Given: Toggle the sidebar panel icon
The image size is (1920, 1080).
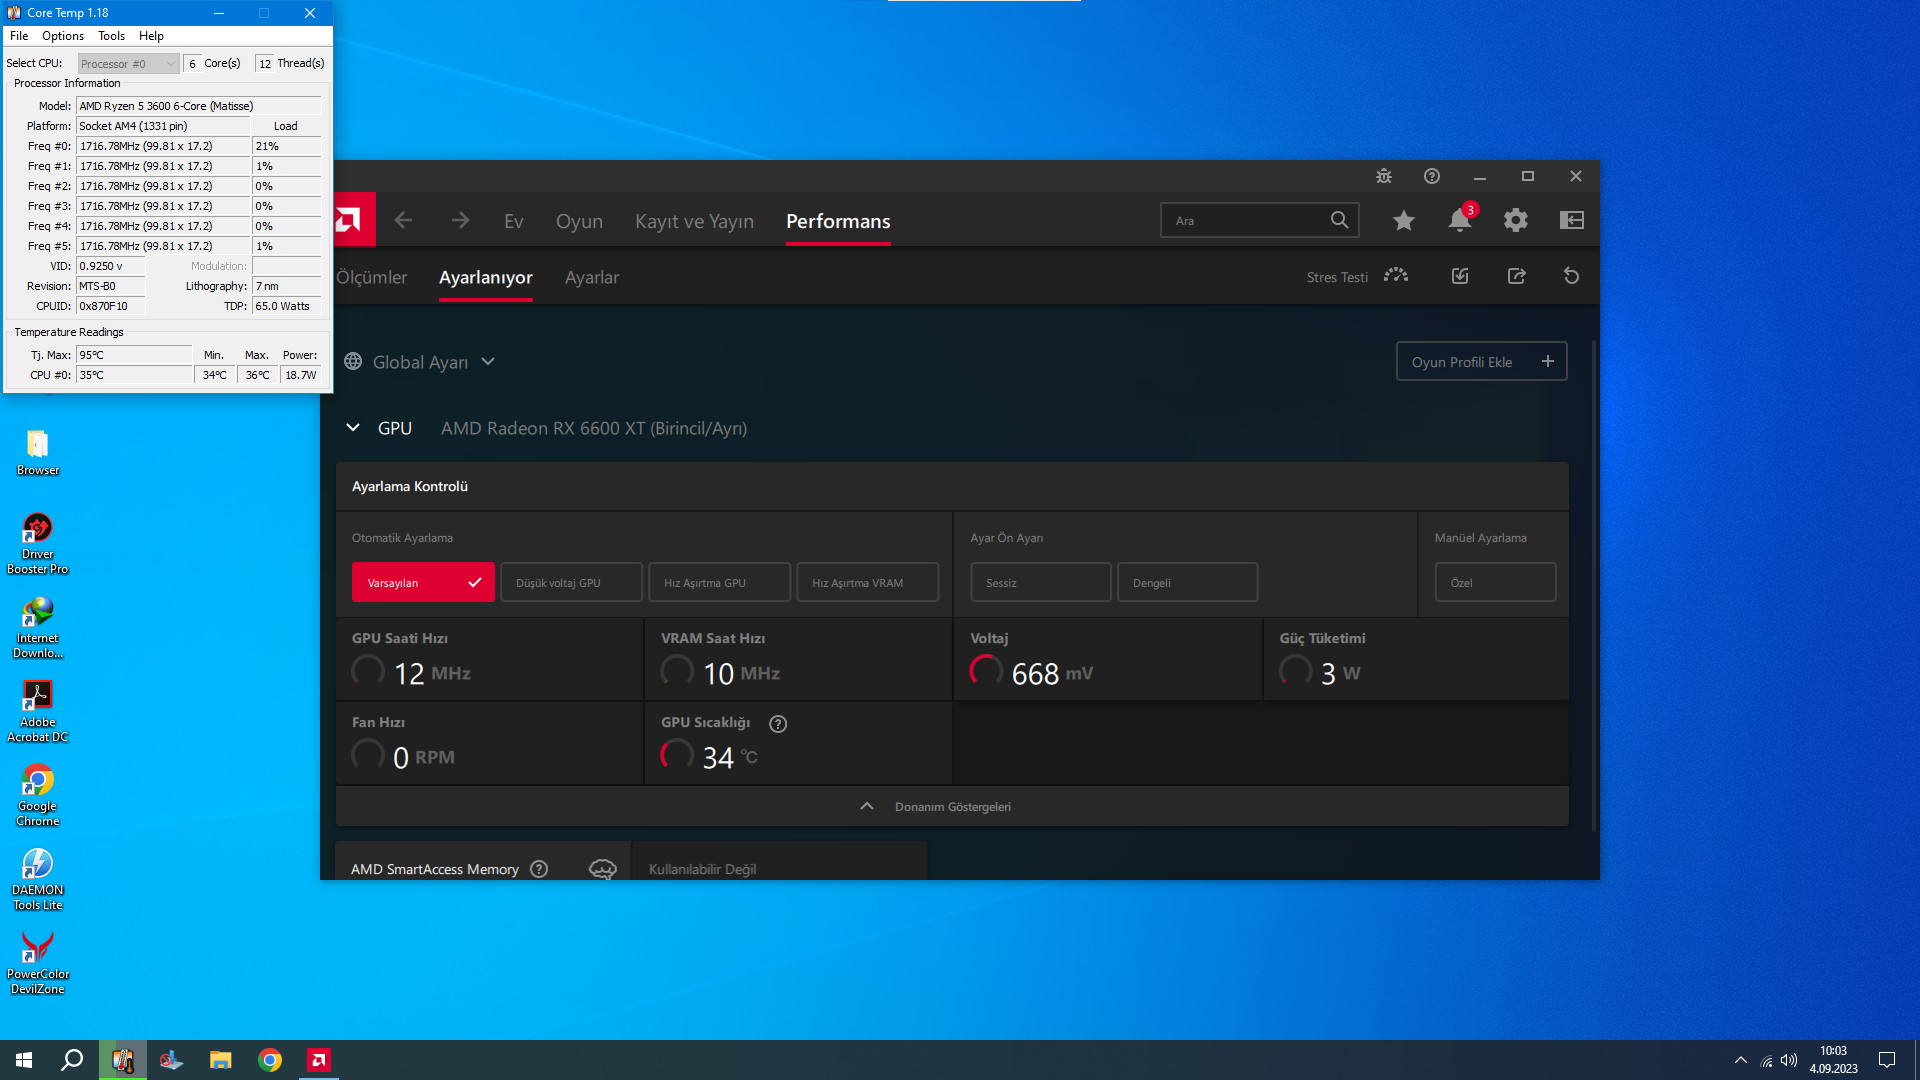Looking at the screenshot, I should coord(1572,220).
